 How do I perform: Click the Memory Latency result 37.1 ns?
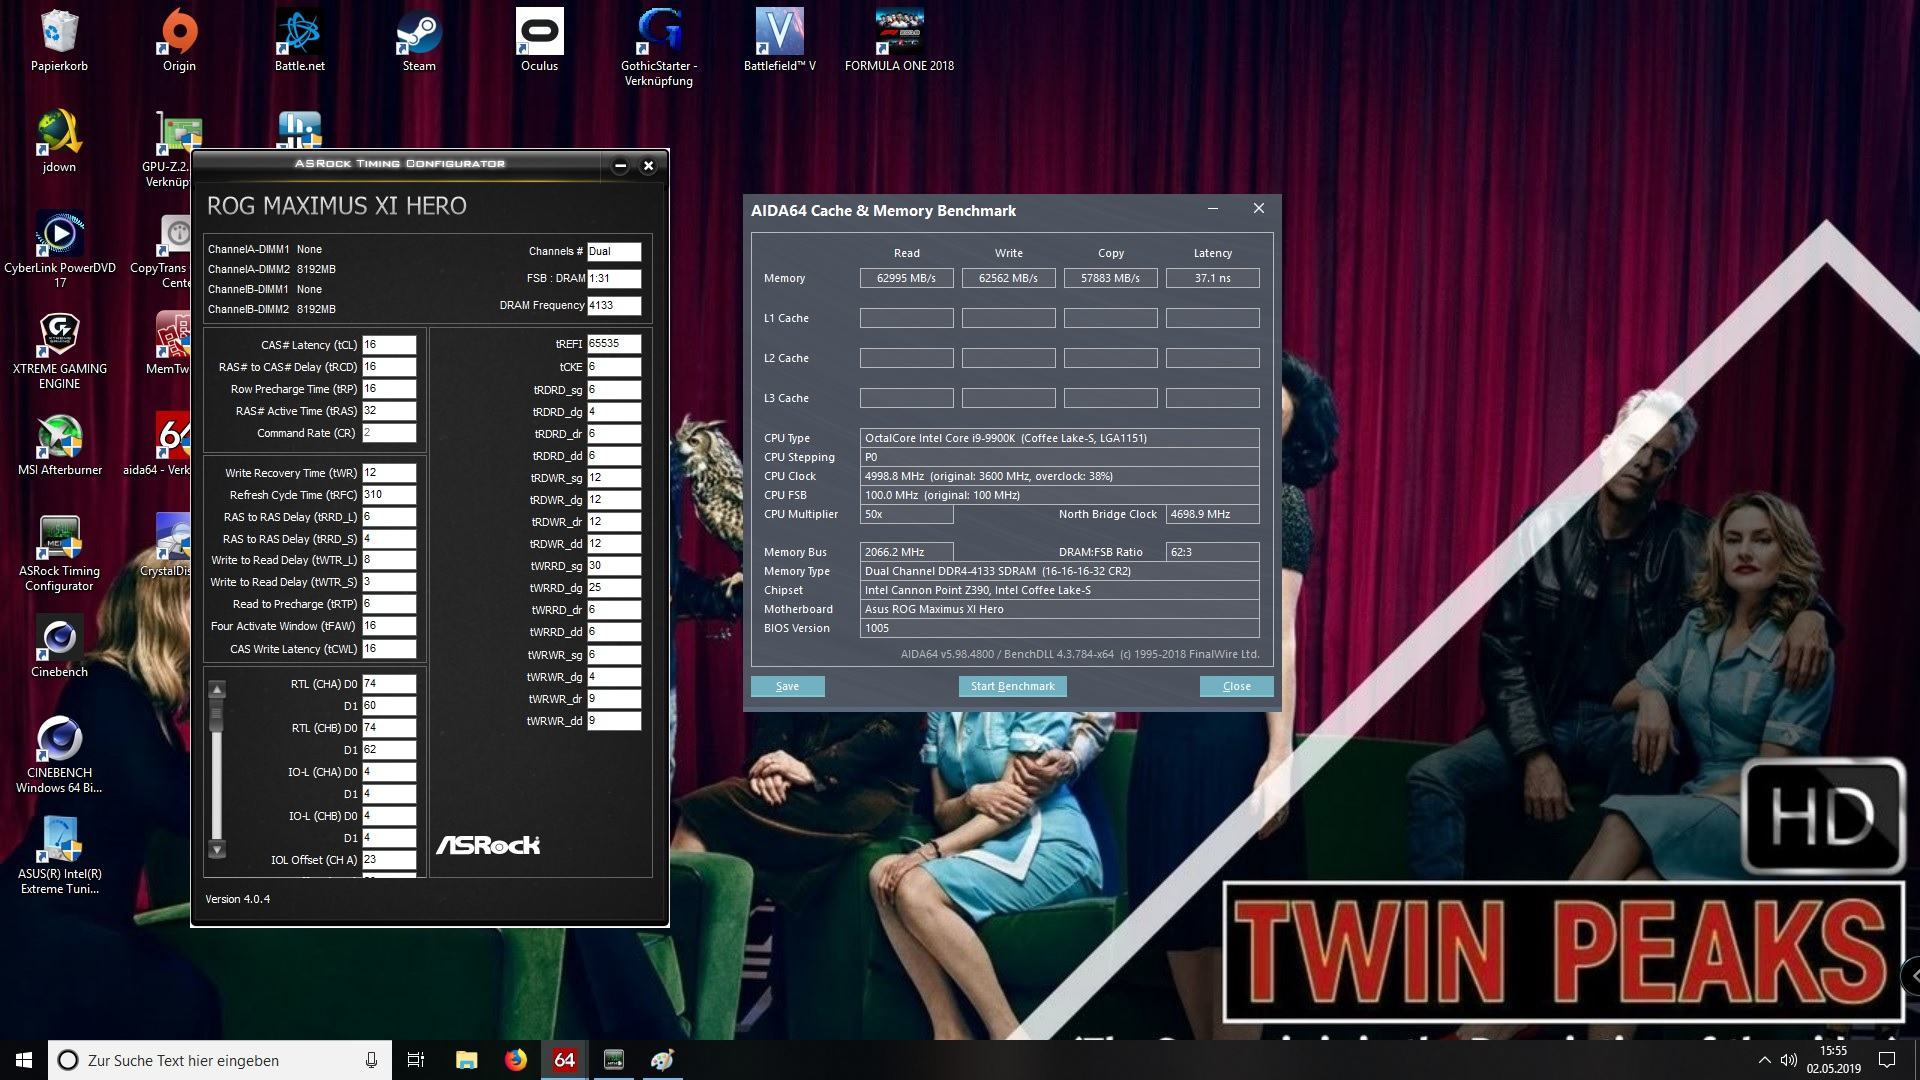(x=1212, y=278)
